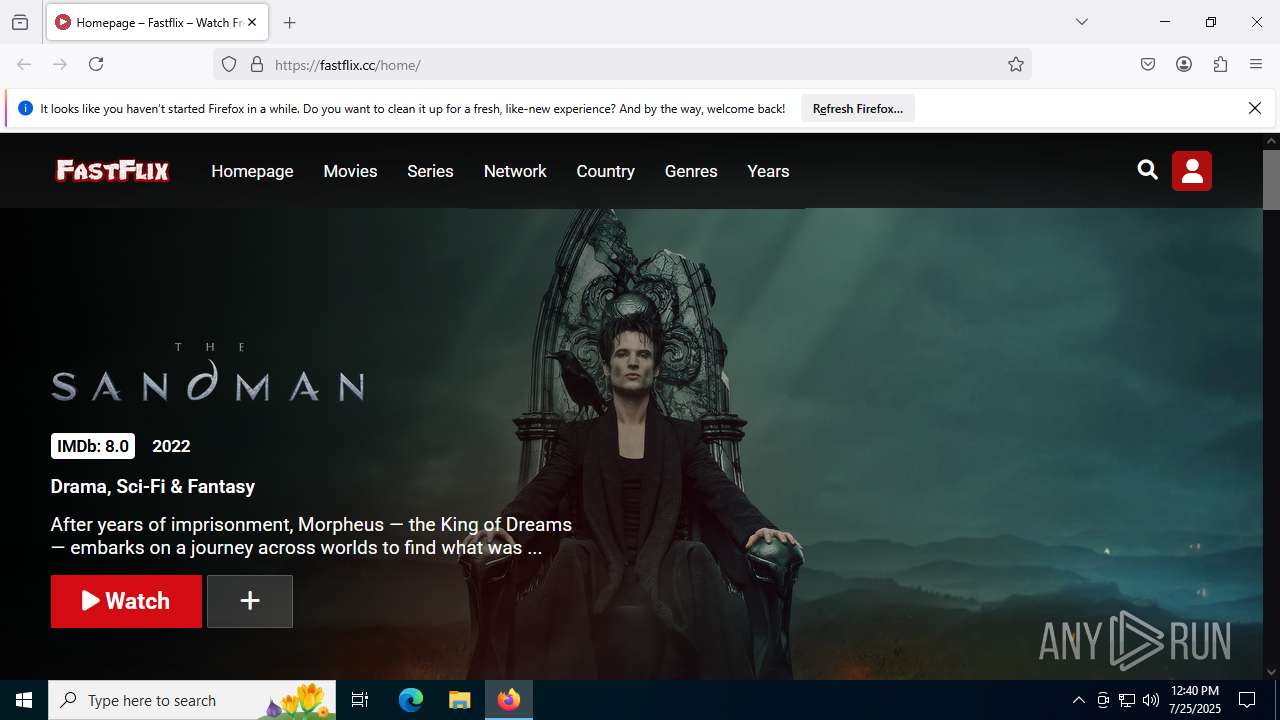
Task: Click the Windows taskbar search box
Action: (193, 700)
